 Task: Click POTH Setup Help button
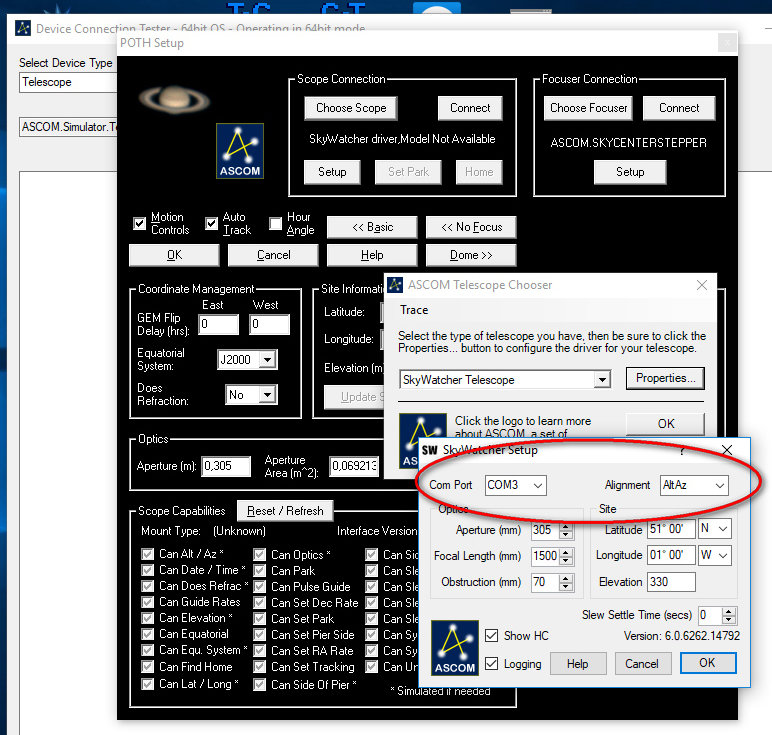point(372,255)
